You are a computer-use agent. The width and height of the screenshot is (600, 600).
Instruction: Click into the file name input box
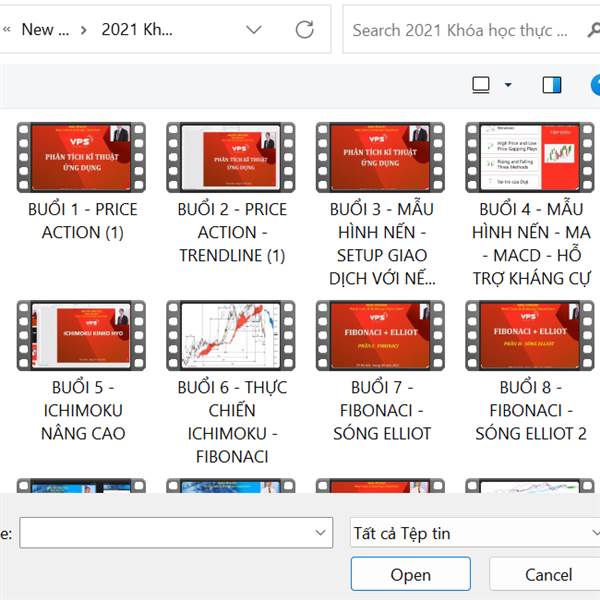(167, 533)
